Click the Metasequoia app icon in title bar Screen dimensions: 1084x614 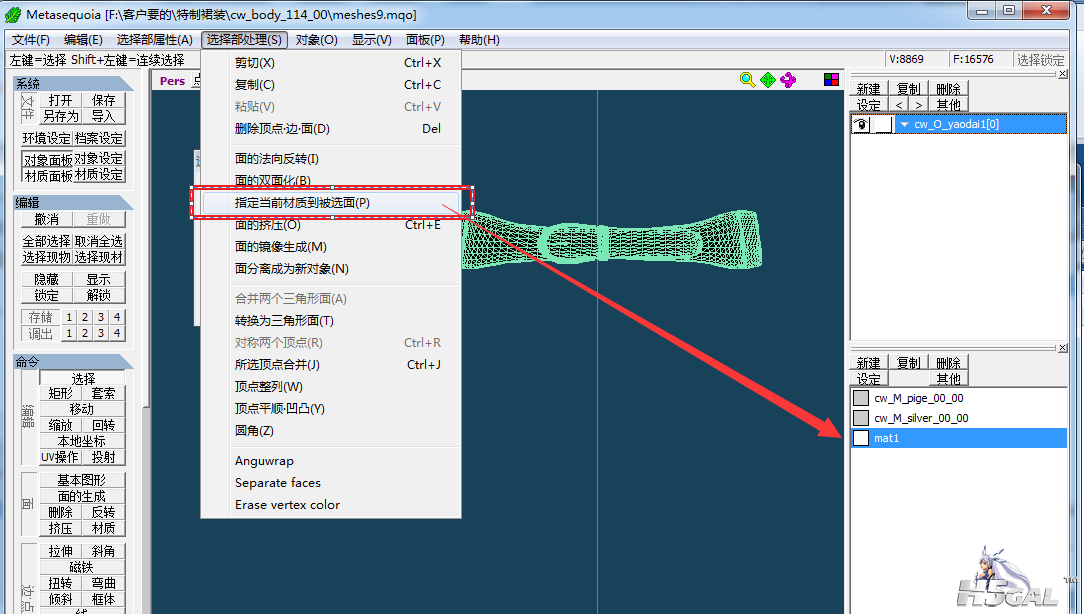(x=13, y=14)
